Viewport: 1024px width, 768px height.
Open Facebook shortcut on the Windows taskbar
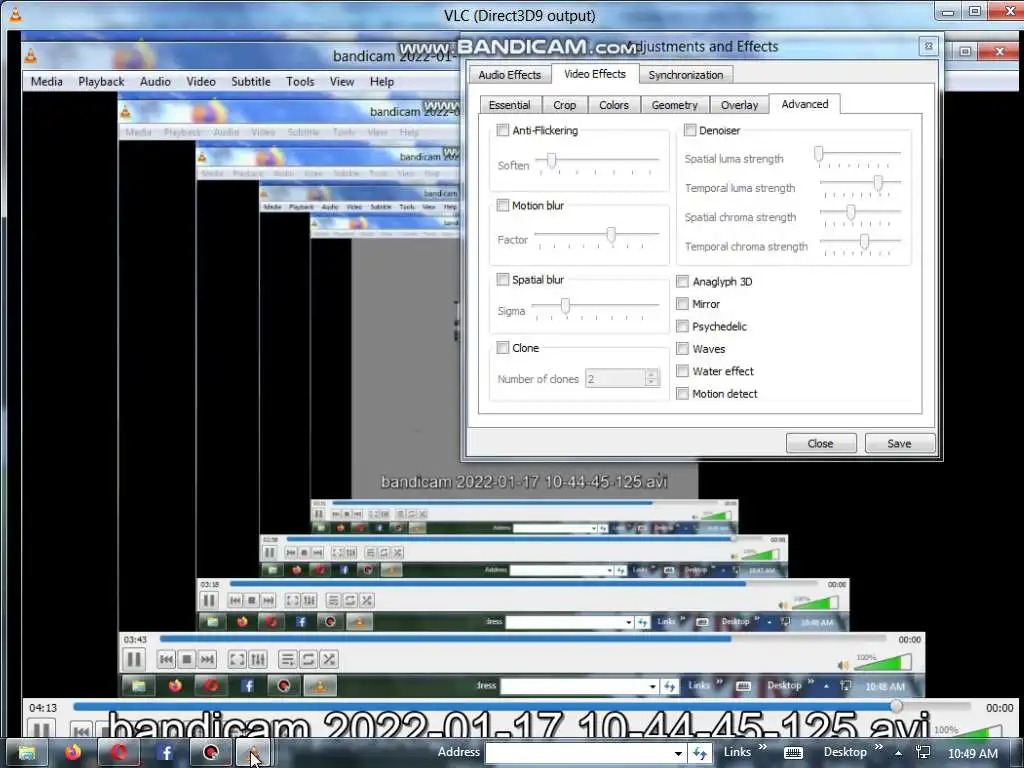(165, 753)
